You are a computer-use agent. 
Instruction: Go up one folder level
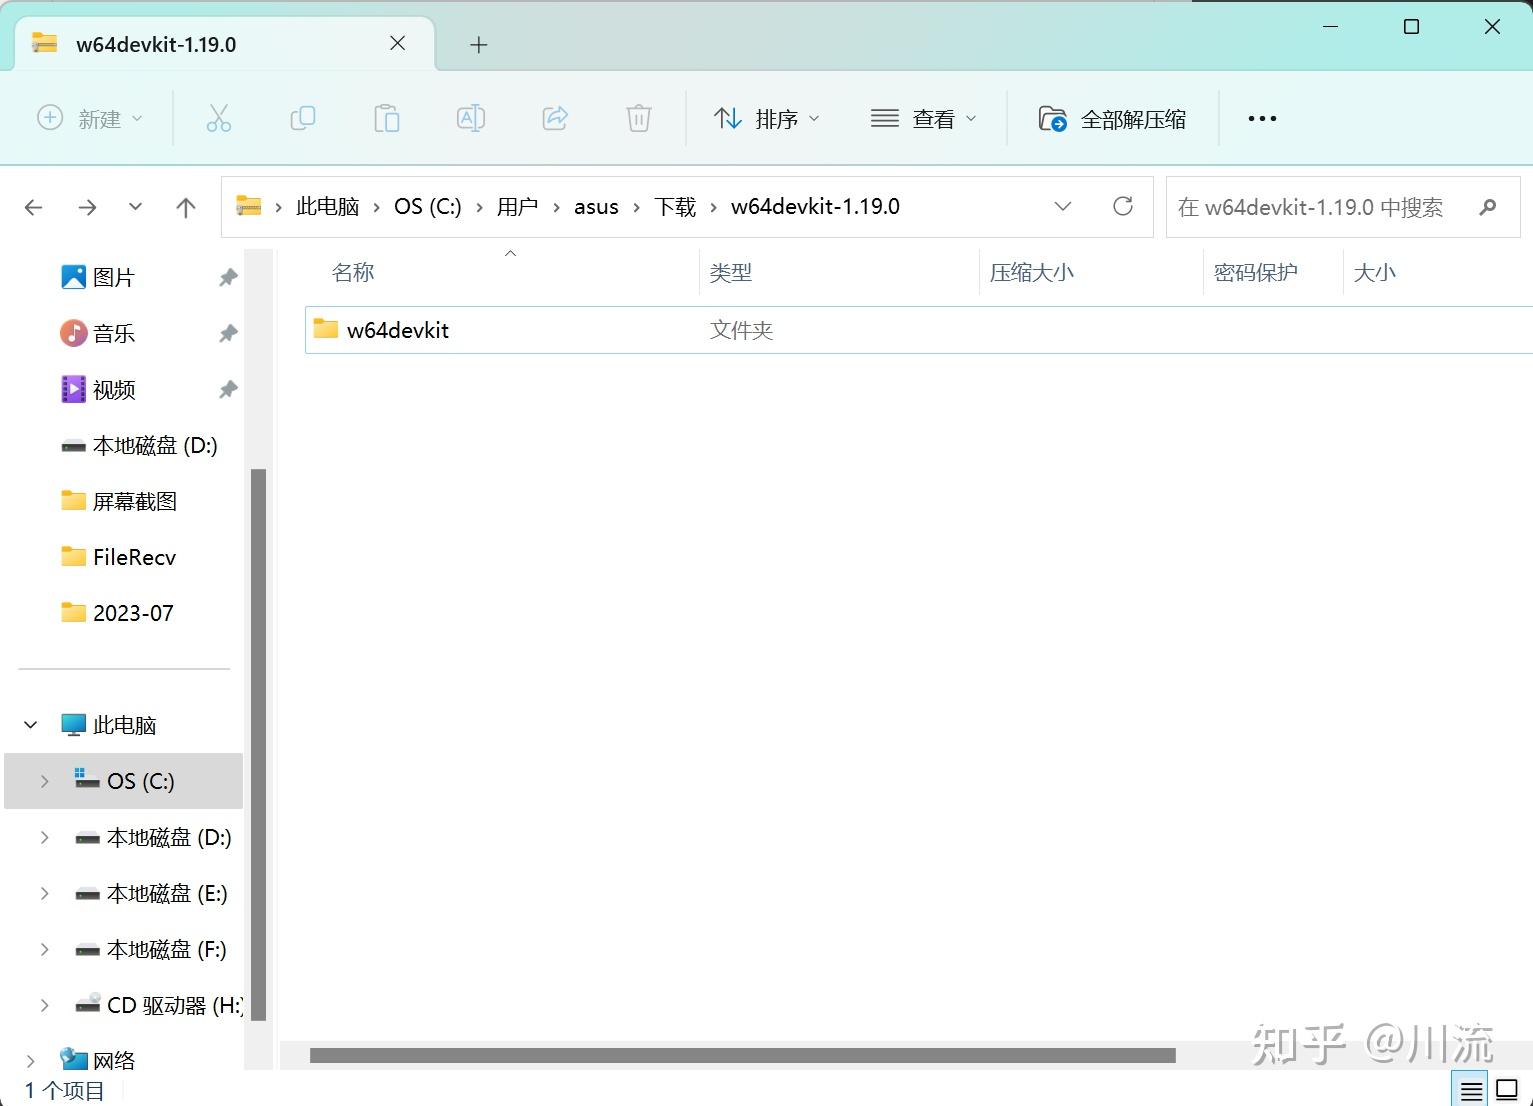(x=186, y=207)
